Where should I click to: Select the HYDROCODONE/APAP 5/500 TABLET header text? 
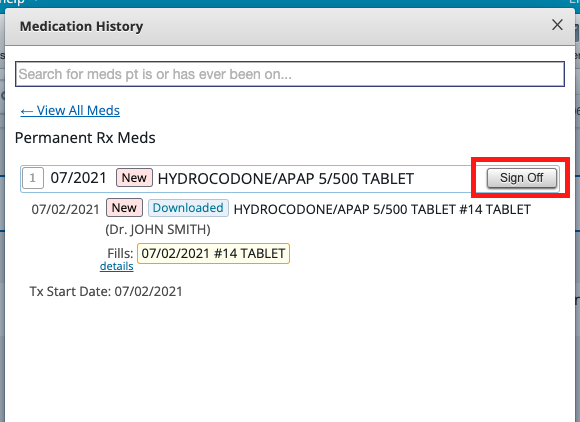286,179
